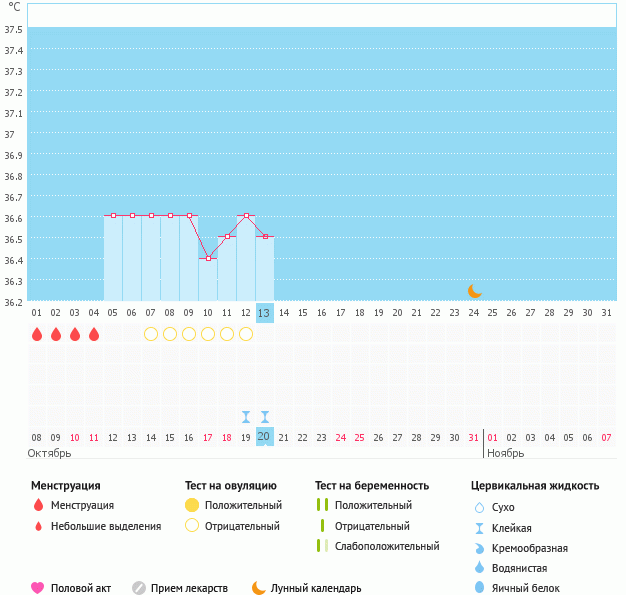Click the orange moon icon on day 24
626x595 pixels.
[x=475, y=291]
